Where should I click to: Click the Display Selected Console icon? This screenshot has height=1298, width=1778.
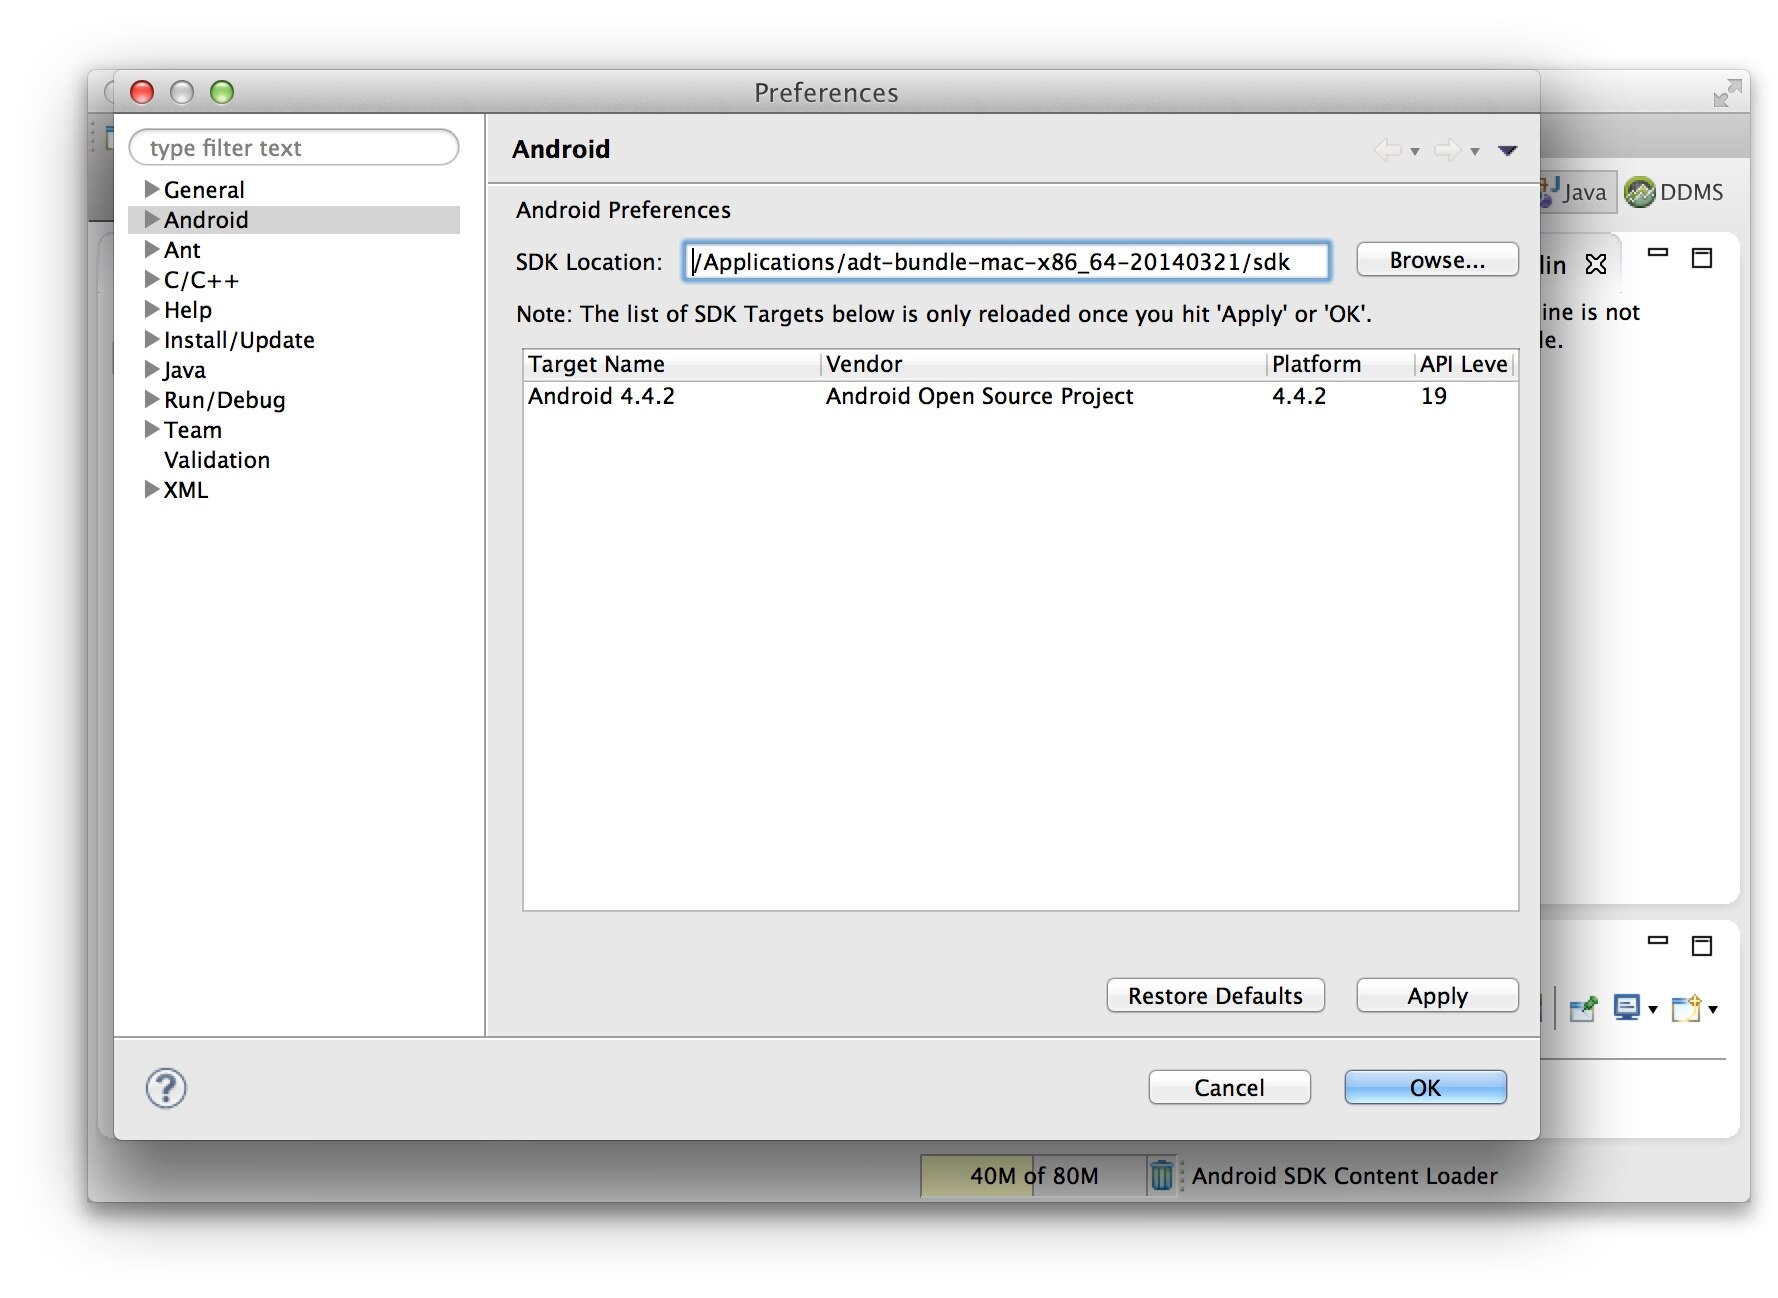point(1627,1009)
